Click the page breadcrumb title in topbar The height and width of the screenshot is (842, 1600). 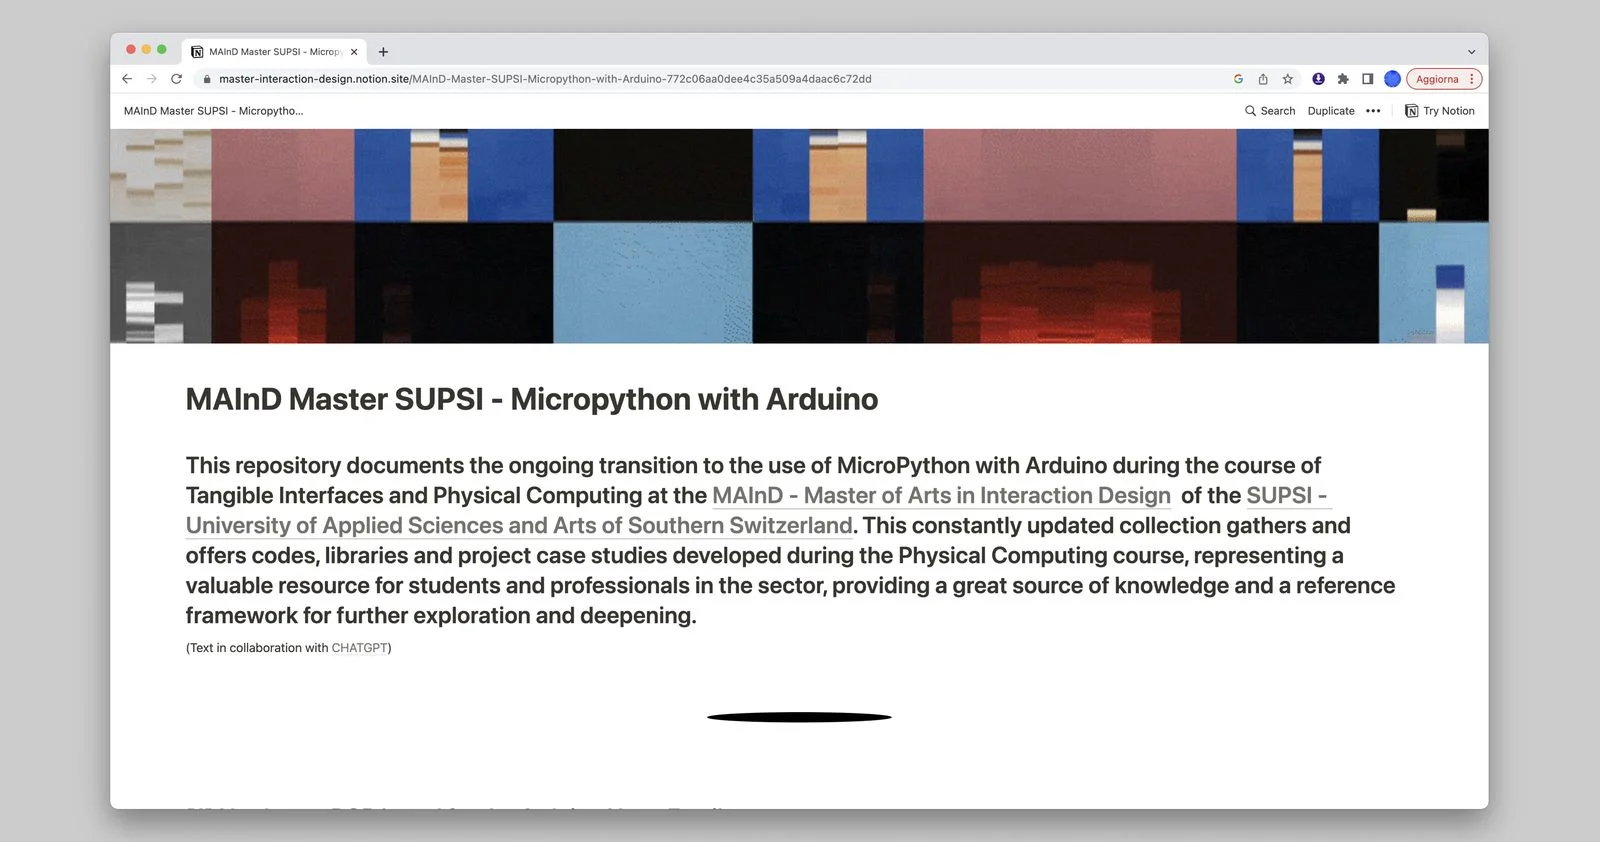213,111
